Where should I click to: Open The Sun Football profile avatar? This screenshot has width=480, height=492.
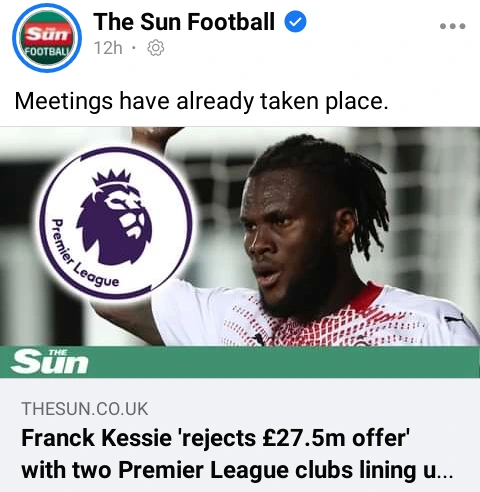coord(47,38)
